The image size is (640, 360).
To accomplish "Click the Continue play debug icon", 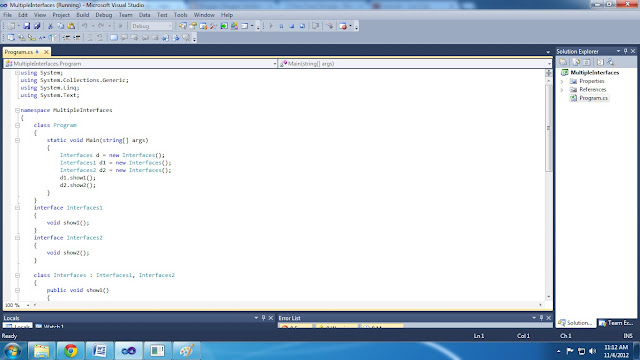I will pos(271,26).
